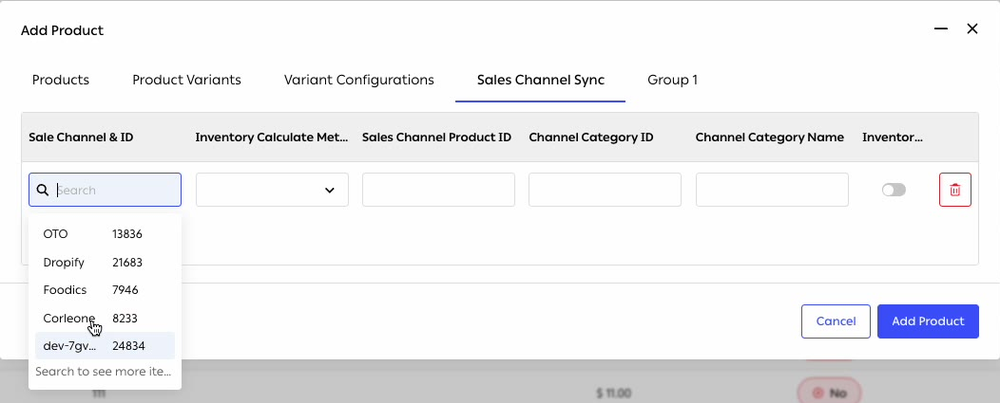Focus the Sale Channel search field
Viewport: 1000px width, 403px height.
pyautogui.click(x=105, y=190)
